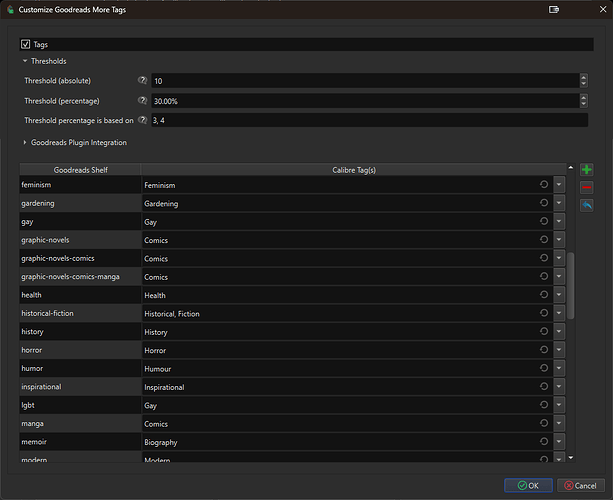Click help icon beside Threshold (absolute)

142,80
